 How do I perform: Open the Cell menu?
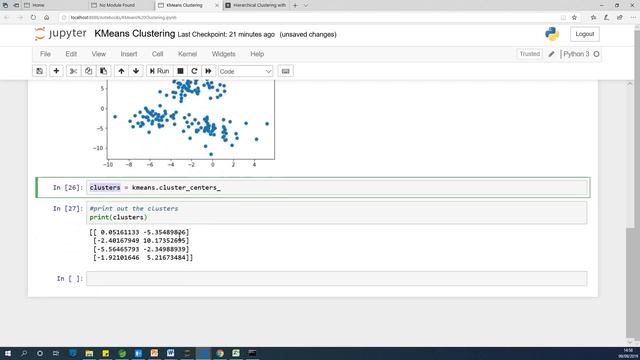point(157,54)
